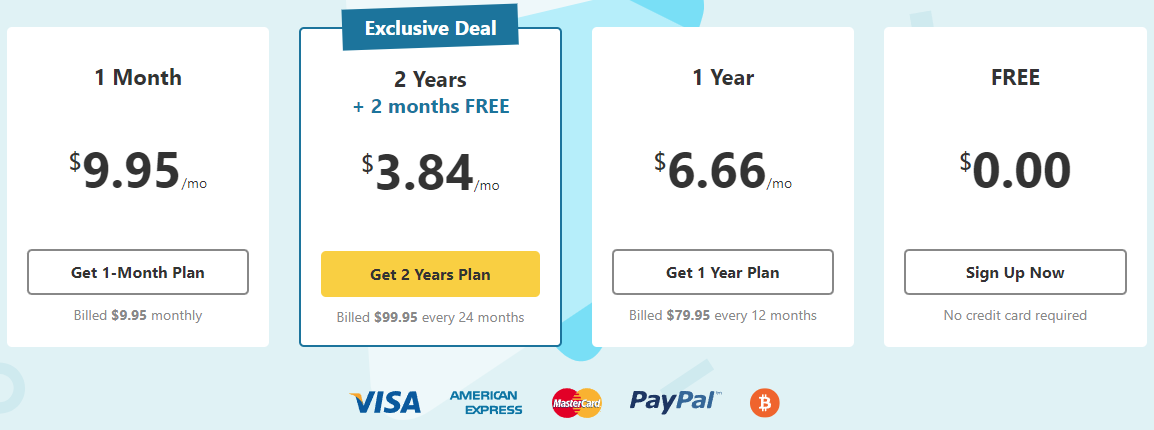Click the yellow Get 2 Years Plan button
This screenshot has width=1154, height=430.
(431, 275)
